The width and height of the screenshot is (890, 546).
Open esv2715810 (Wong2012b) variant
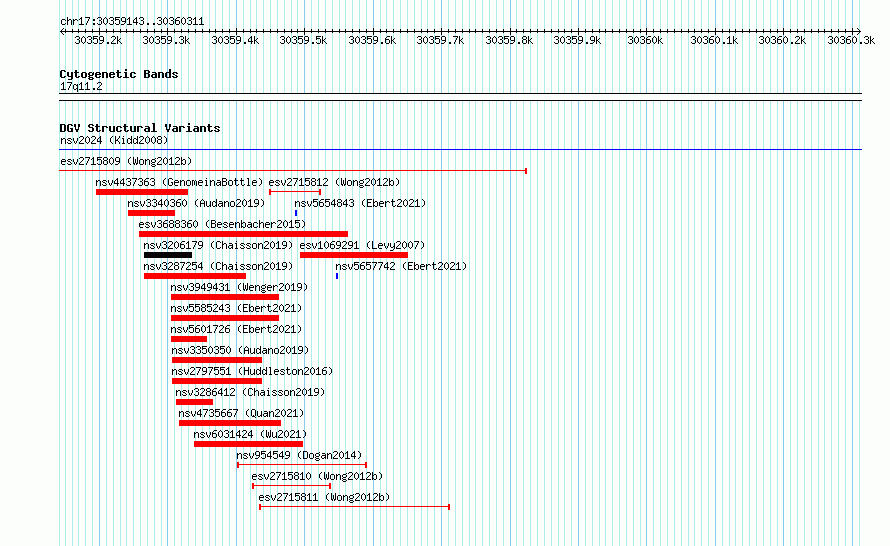click(x=317, y=476)
